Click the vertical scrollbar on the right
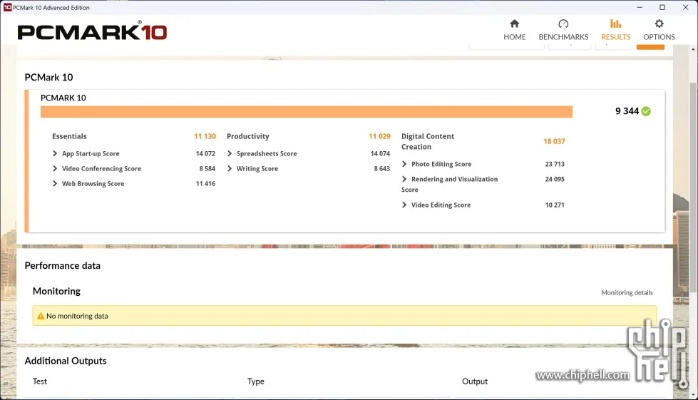Image resolution: width=698 pixels, height=400 pixels. tap(693, 200)
